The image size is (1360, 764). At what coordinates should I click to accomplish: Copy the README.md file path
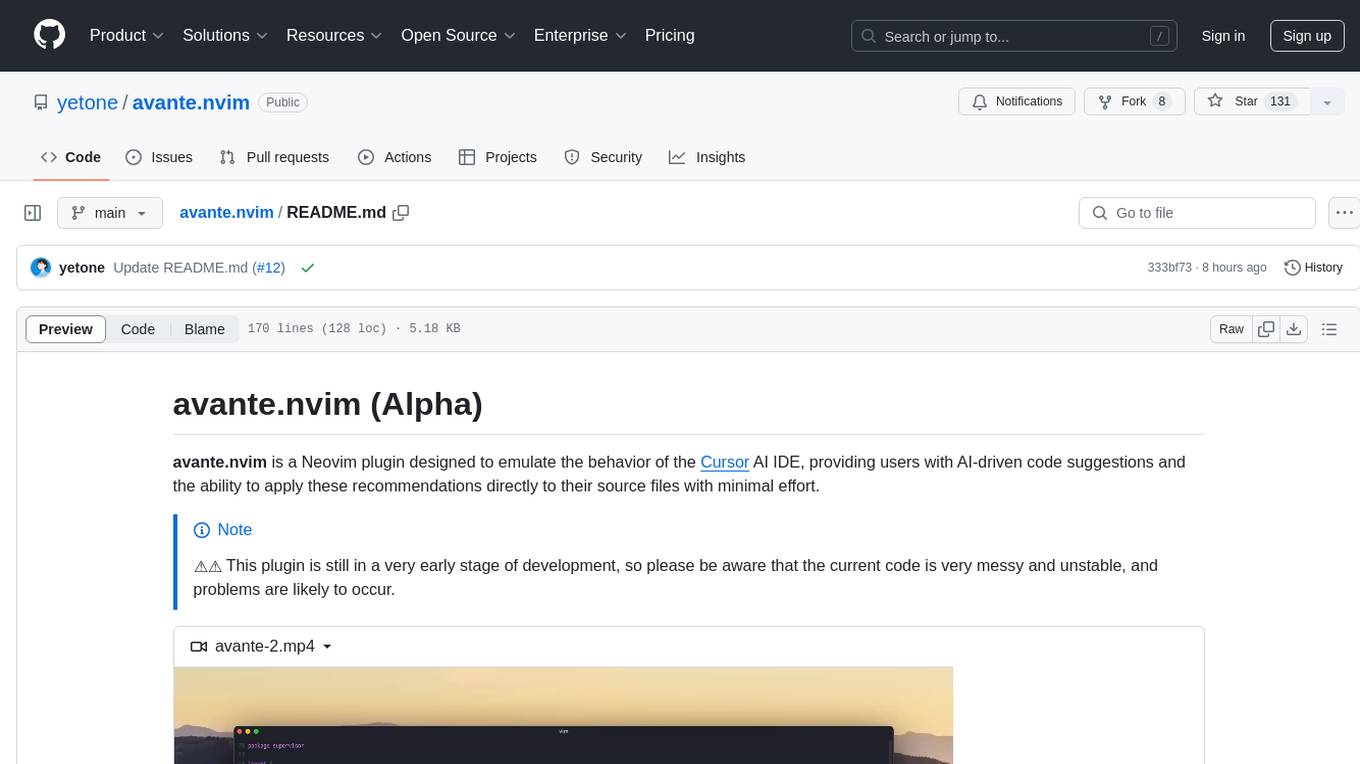401,213
